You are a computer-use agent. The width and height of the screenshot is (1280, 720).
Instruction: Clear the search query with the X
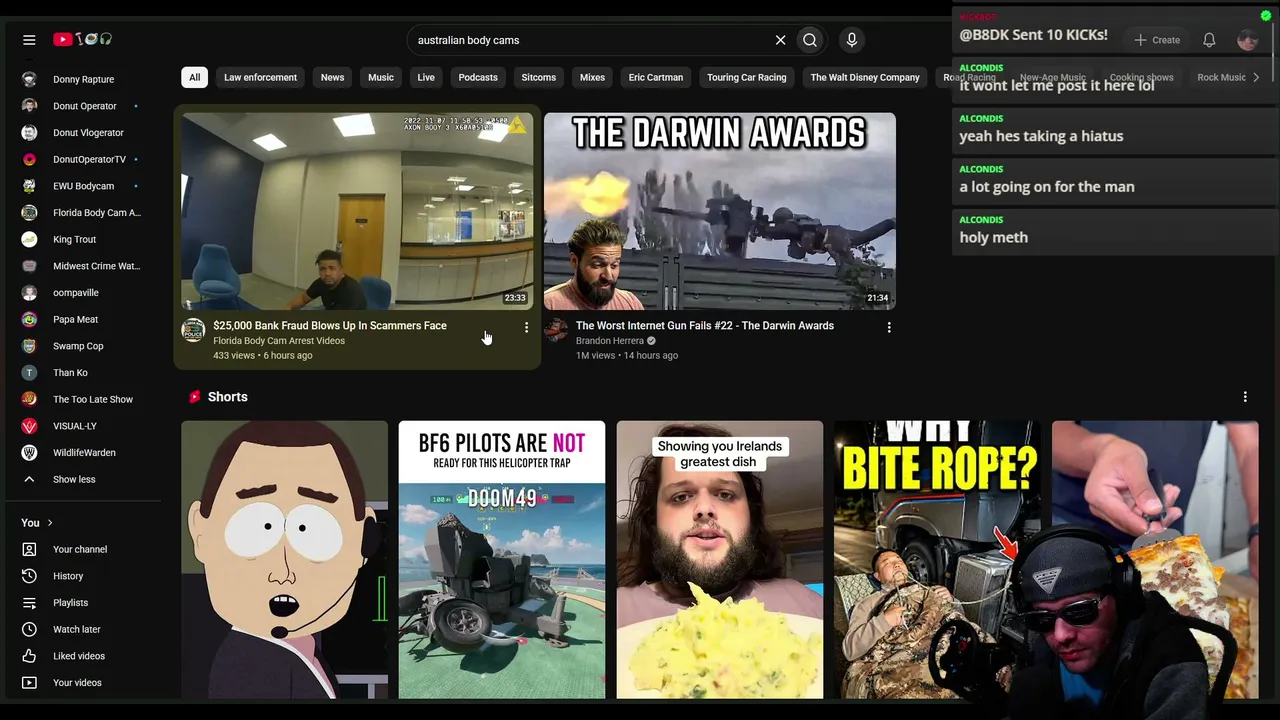(780, 40)
